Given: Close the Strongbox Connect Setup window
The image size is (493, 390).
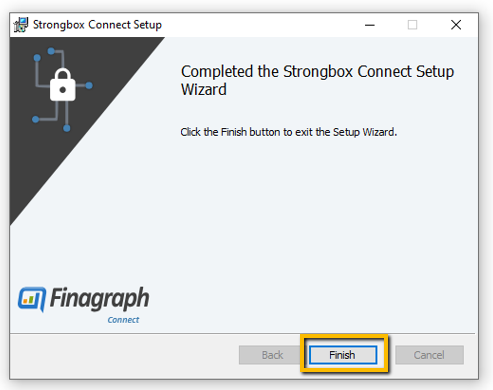Looking at the screenshot, I should pos(456,25).
